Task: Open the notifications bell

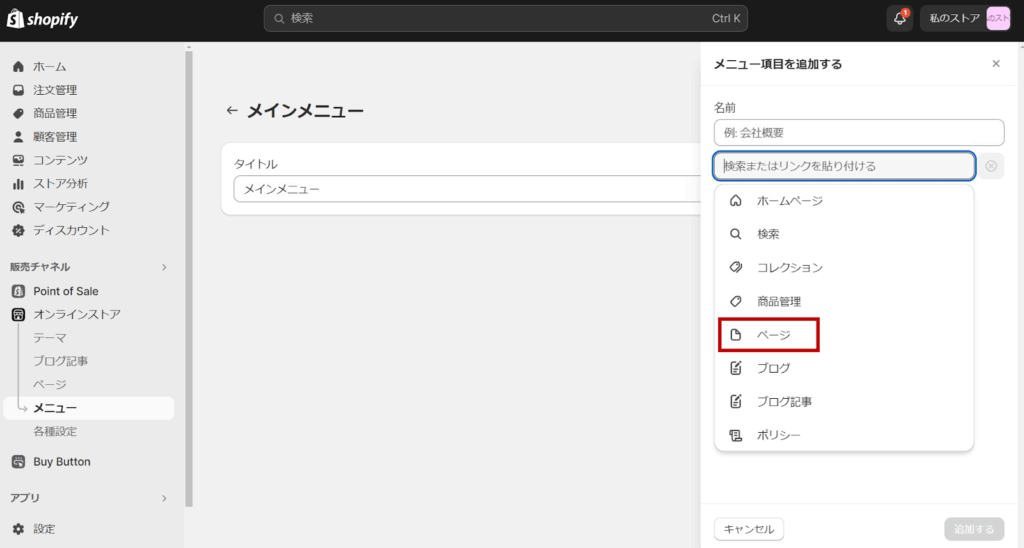Action: tap(900, 18)
